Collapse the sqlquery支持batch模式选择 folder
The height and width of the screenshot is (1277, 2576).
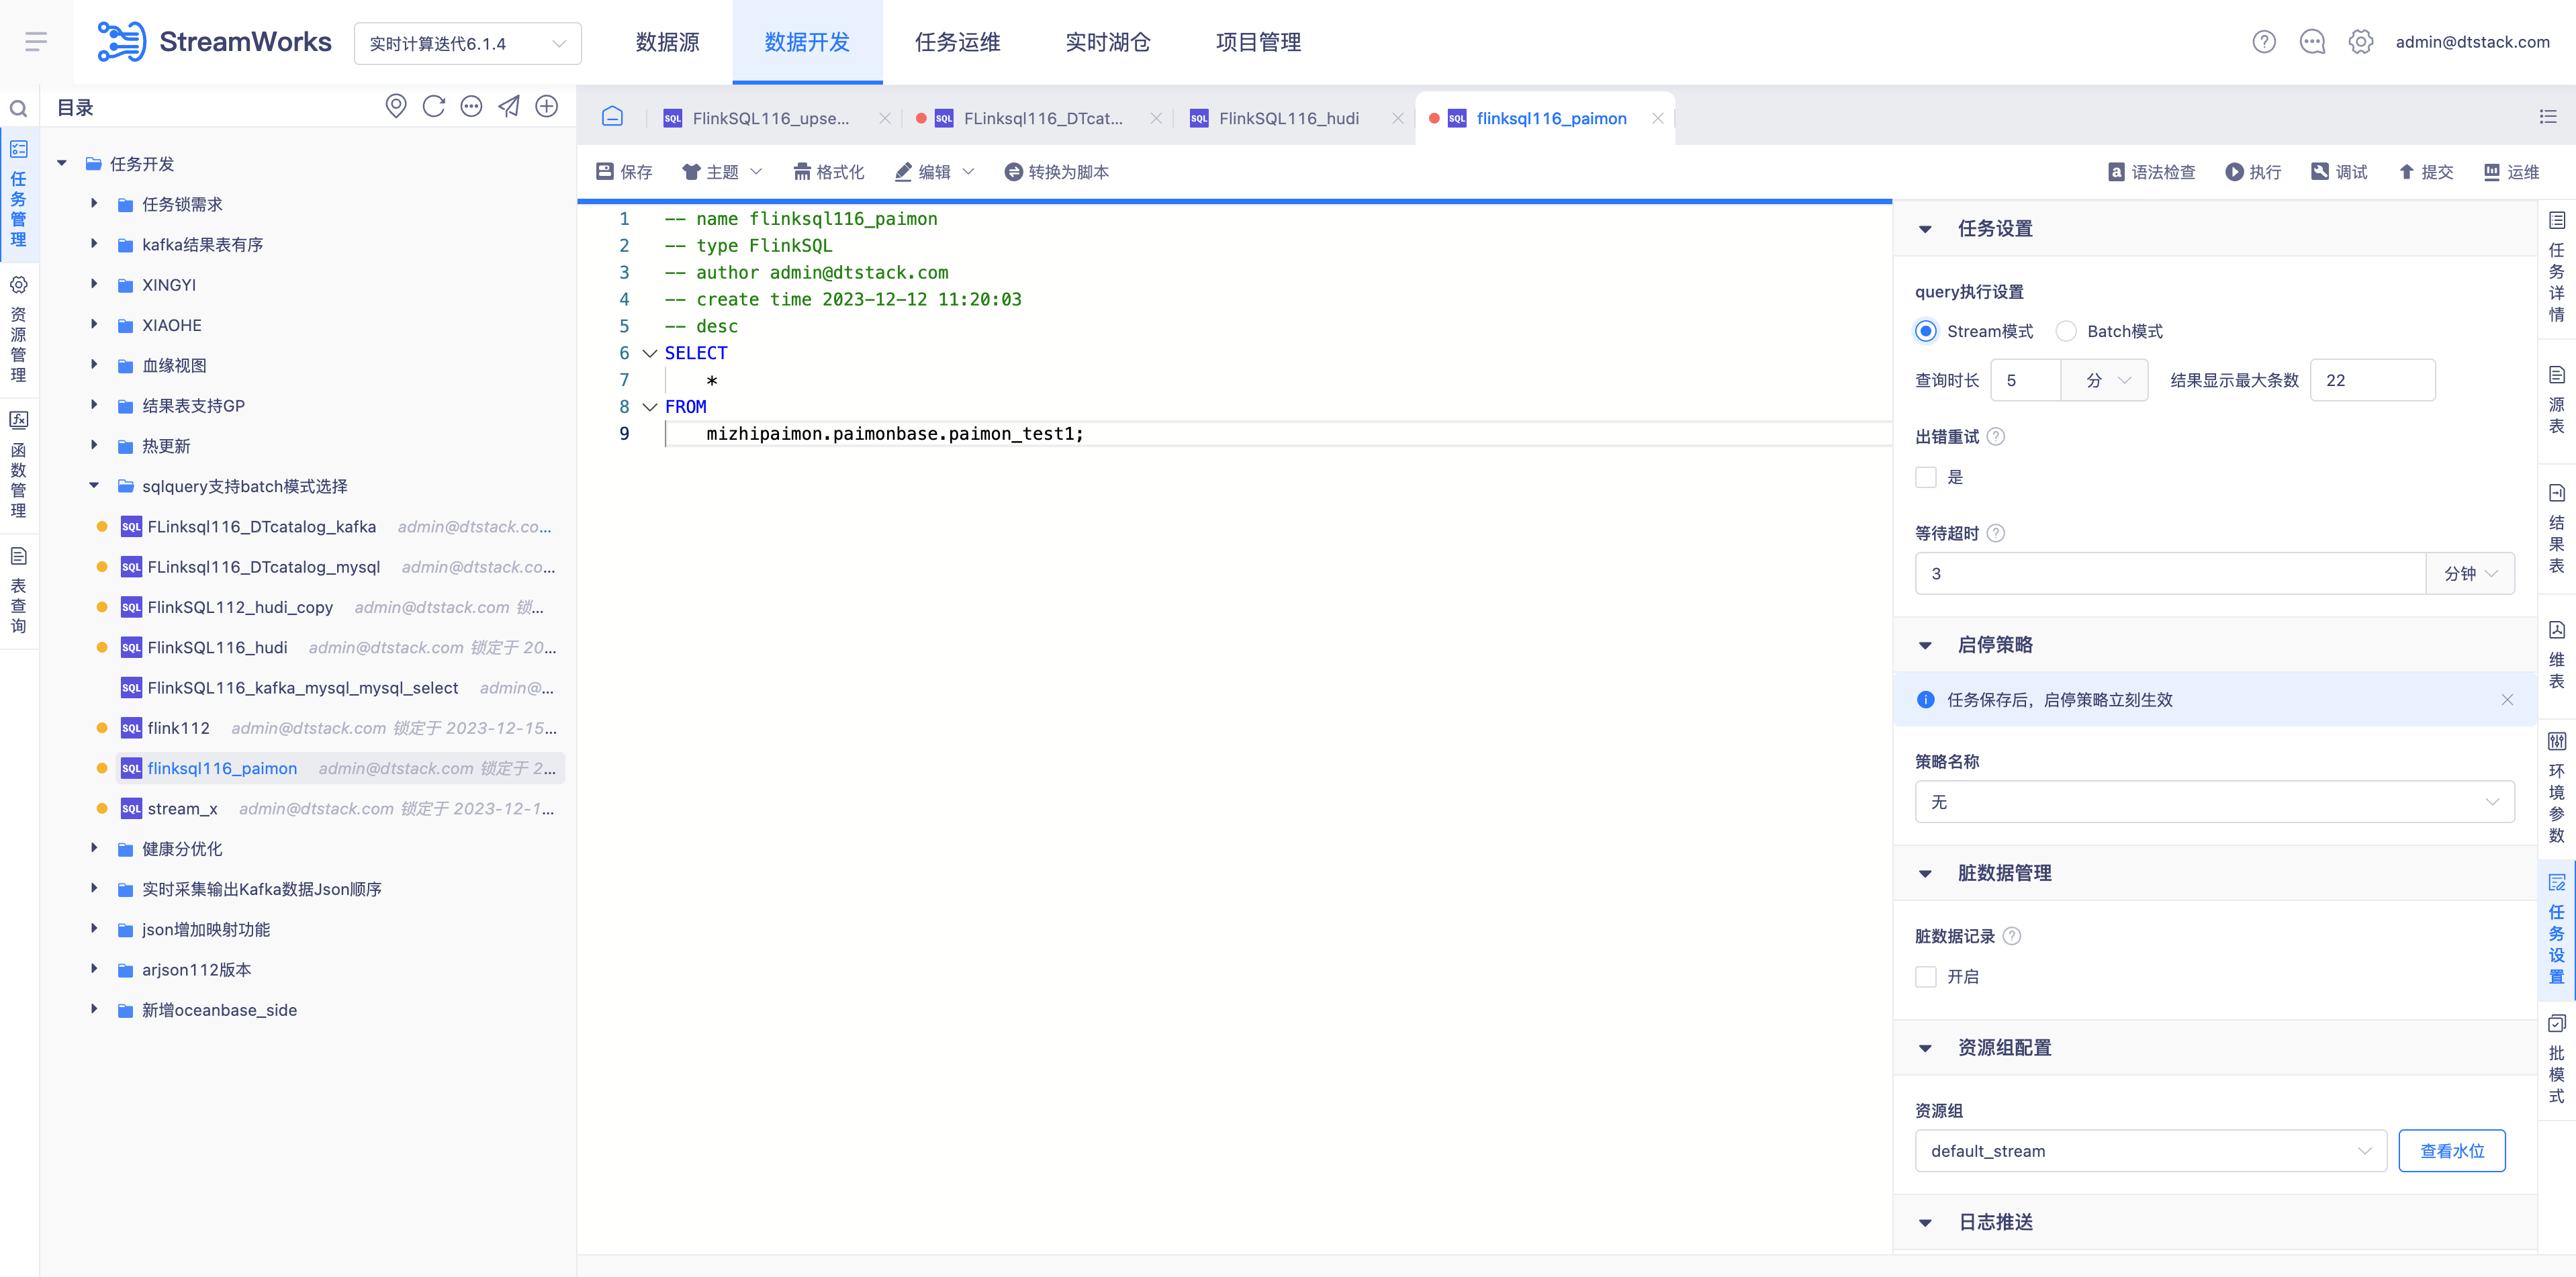pyautogui.click(x=94, y=485)
